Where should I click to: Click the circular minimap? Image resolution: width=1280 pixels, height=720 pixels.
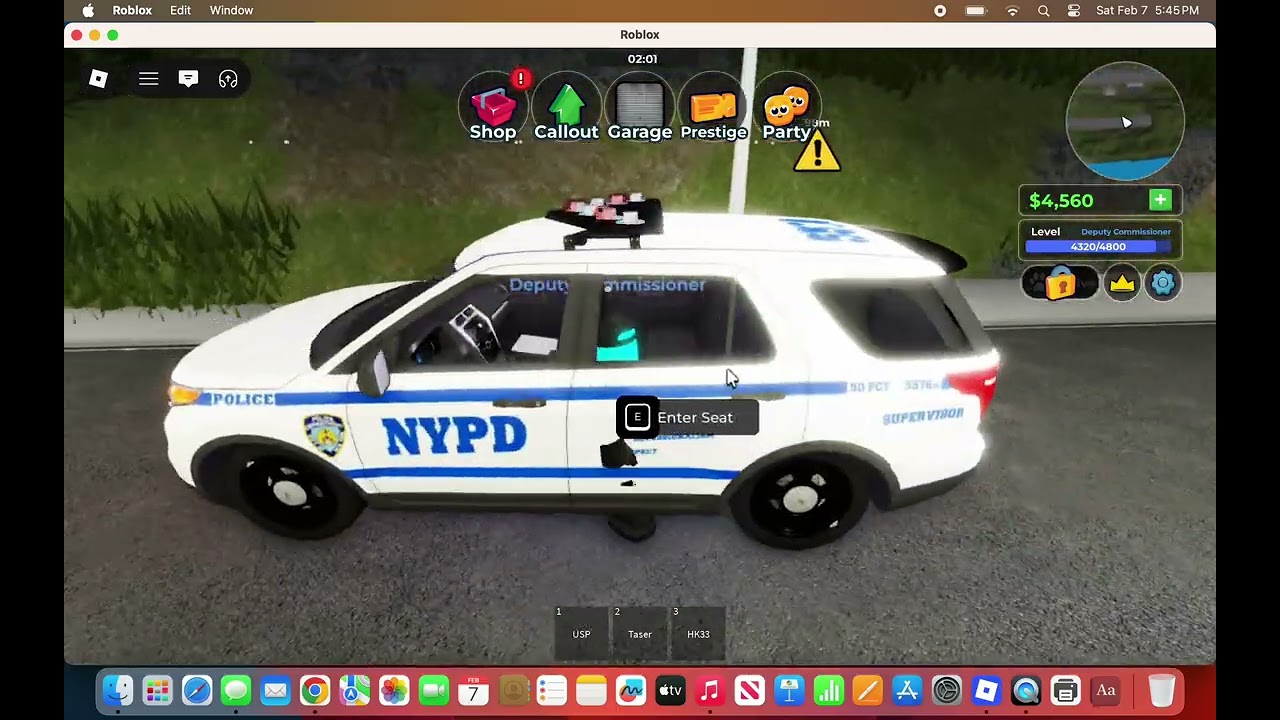1125,122
